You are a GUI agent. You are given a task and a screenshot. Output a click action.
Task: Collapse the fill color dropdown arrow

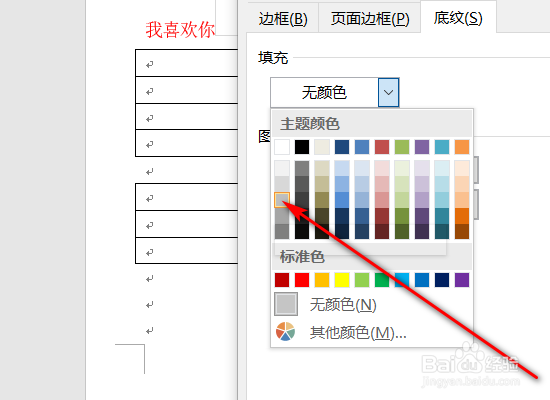pyautogui.click(x=388, y=93)
